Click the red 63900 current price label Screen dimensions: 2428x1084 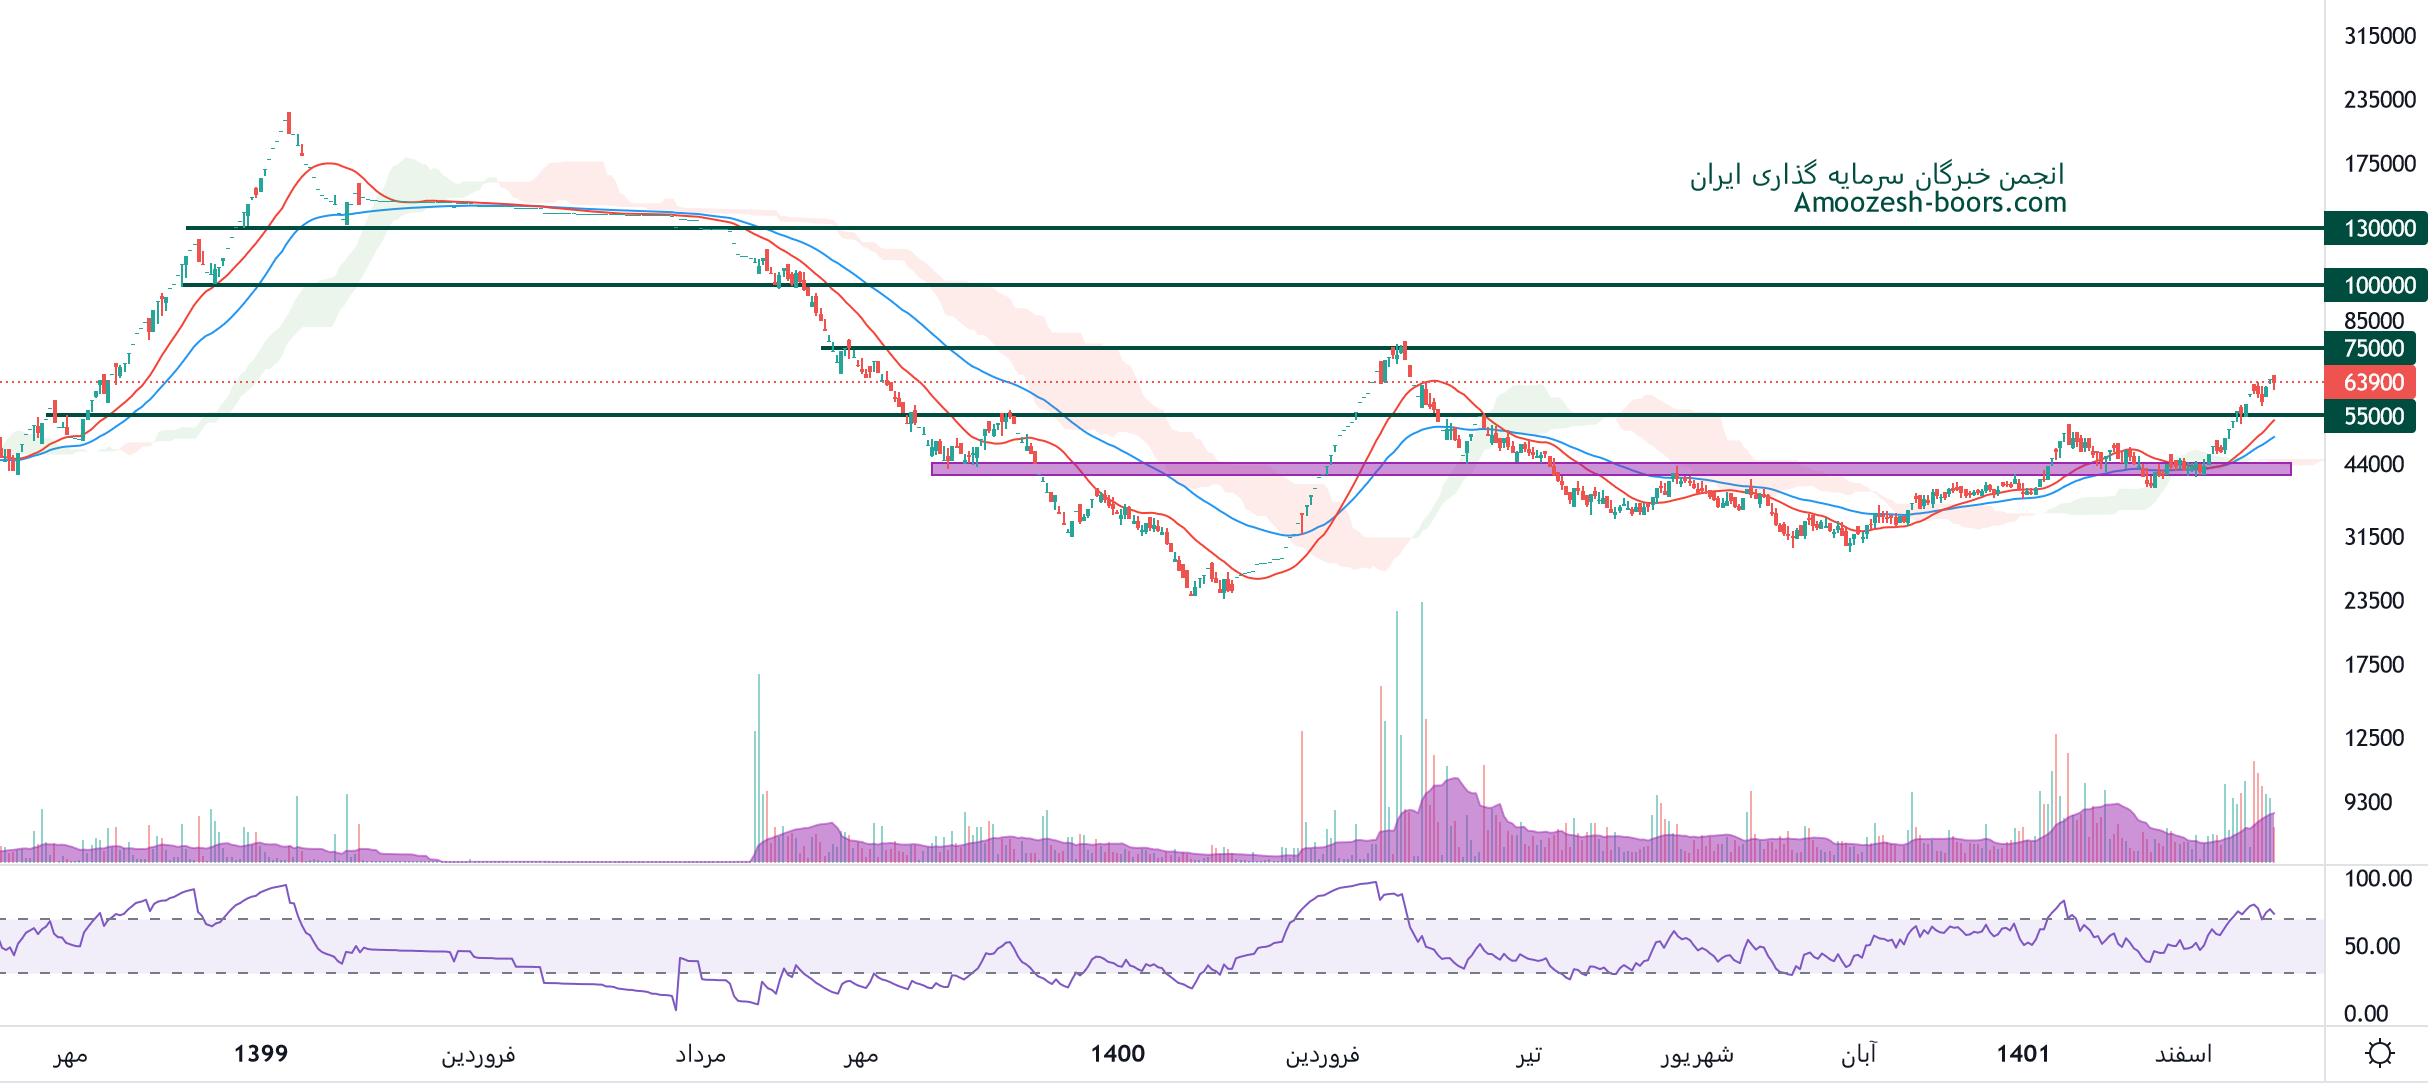(2373, 382)
